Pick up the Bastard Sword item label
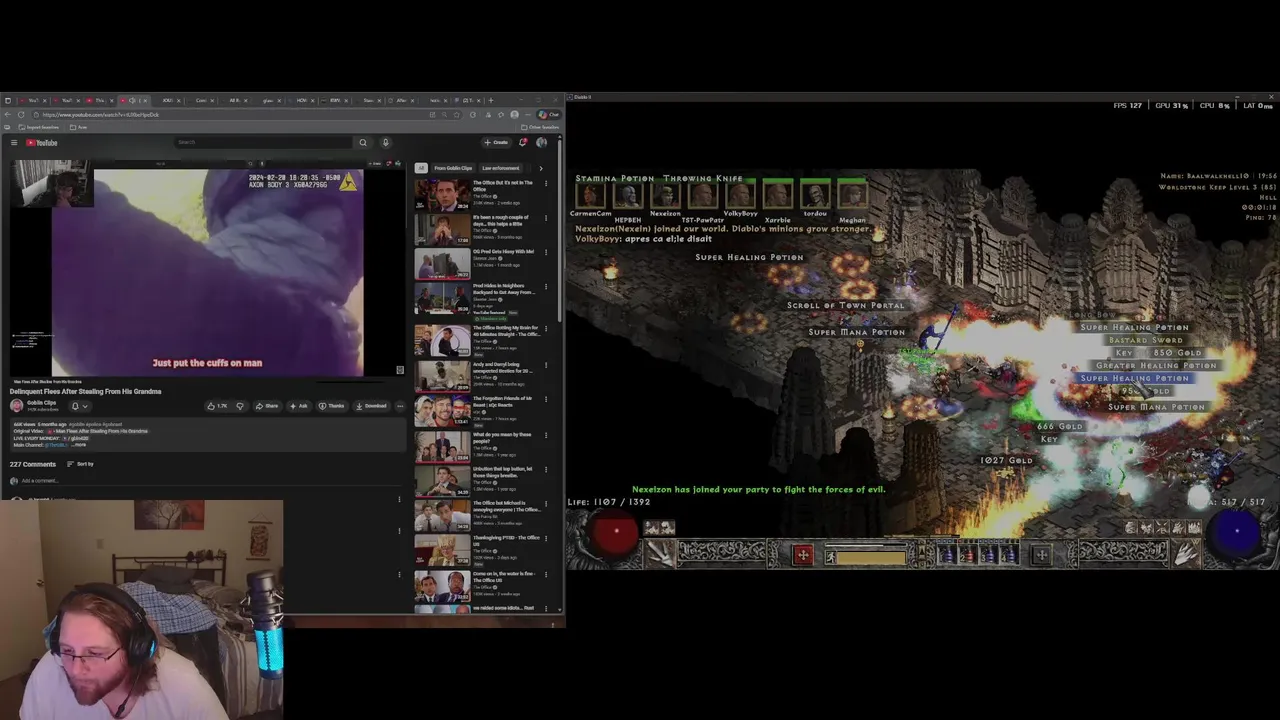Viewport: 1280px width, 720px height. 1145,340
